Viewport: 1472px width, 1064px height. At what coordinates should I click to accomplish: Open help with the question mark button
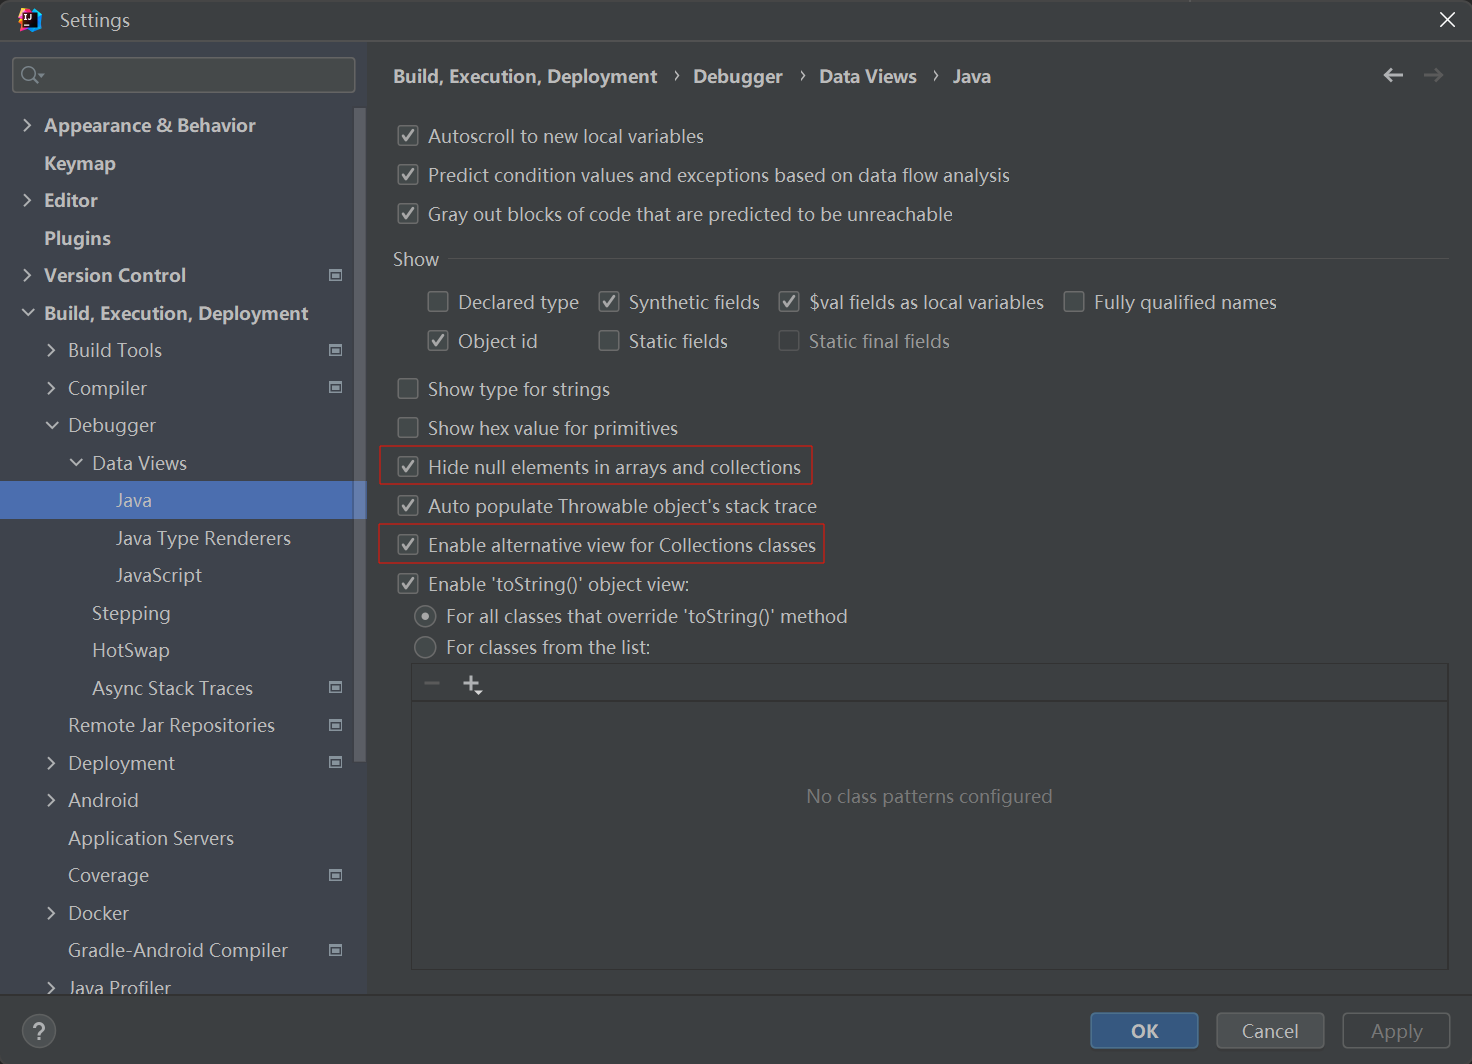[x=39, y=1031]
